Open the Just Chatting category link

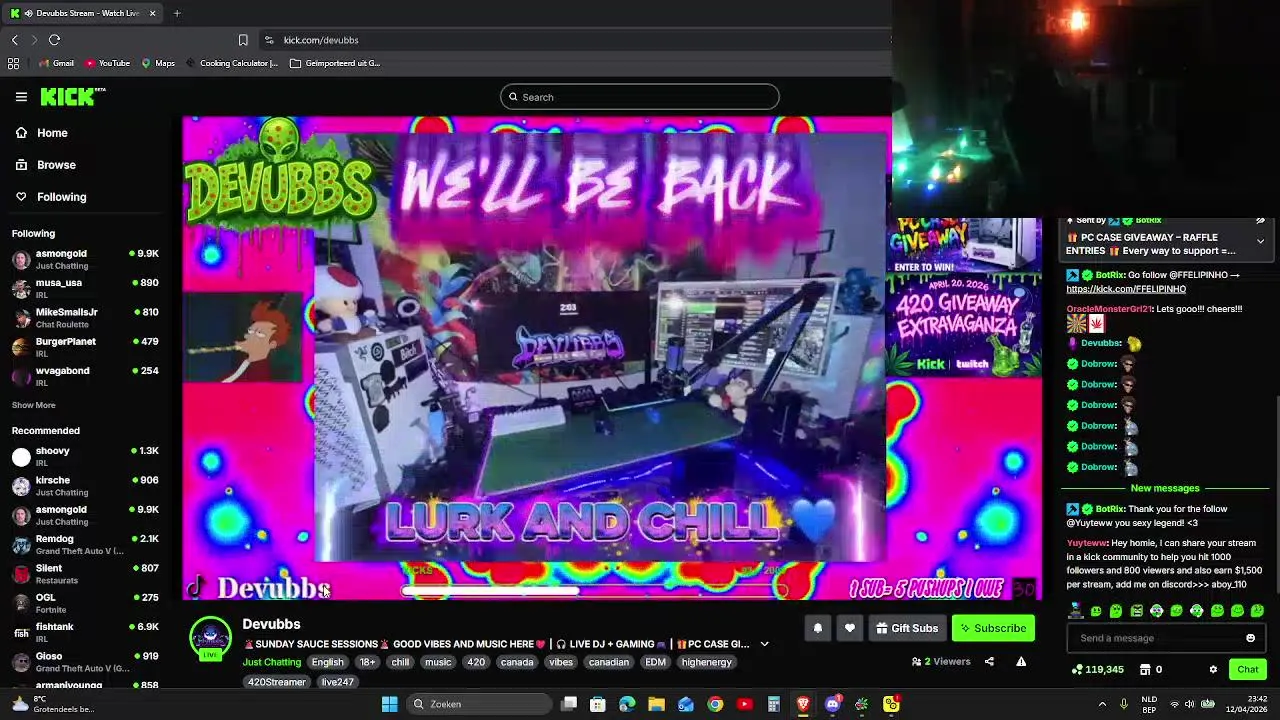(x=271, y=662)
